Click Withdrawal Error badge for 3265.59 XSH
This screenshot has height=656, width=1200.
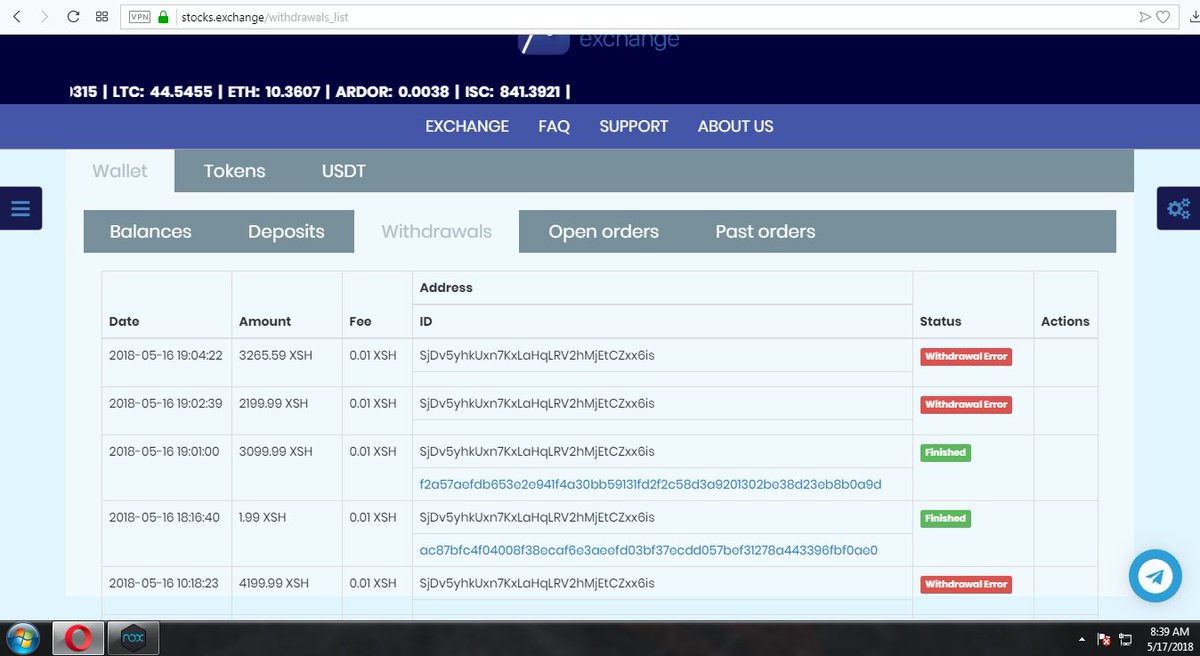click(966, 356)
